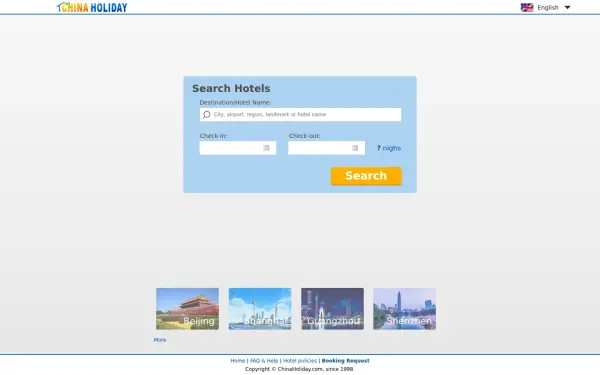Click the orange Search button
Image resolution: width=600 pixels, height=375 pixels.
point(366,176)
